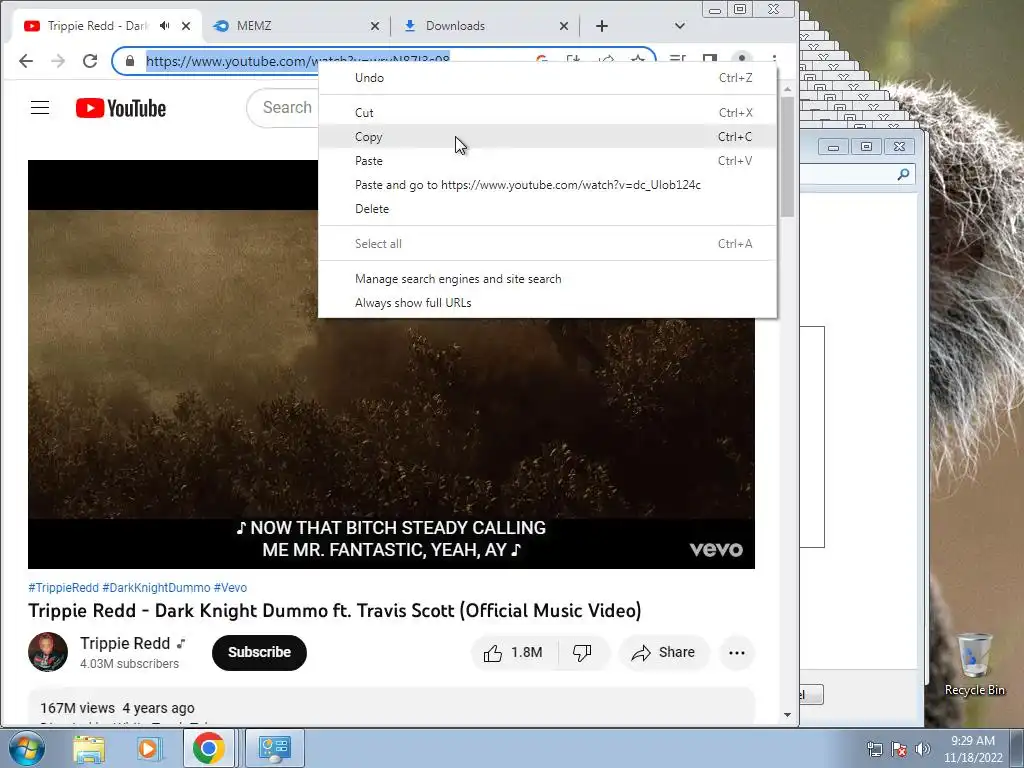Click the 167M views text

(78, 708)
